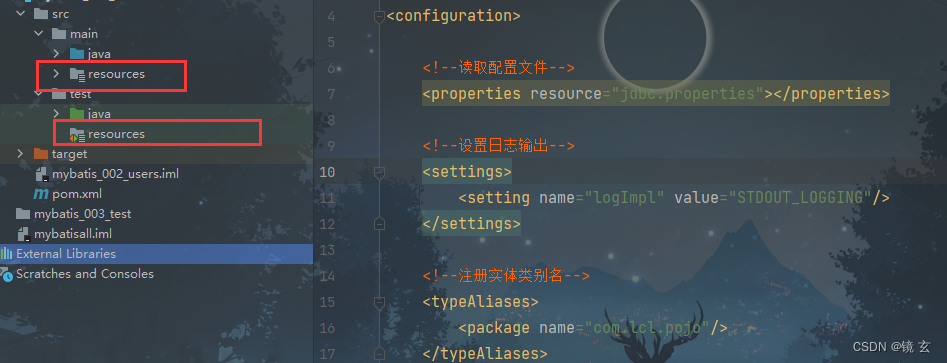
Task: Click the mybatis_002_users.iml file icon
Action: (x=42, y=174)
